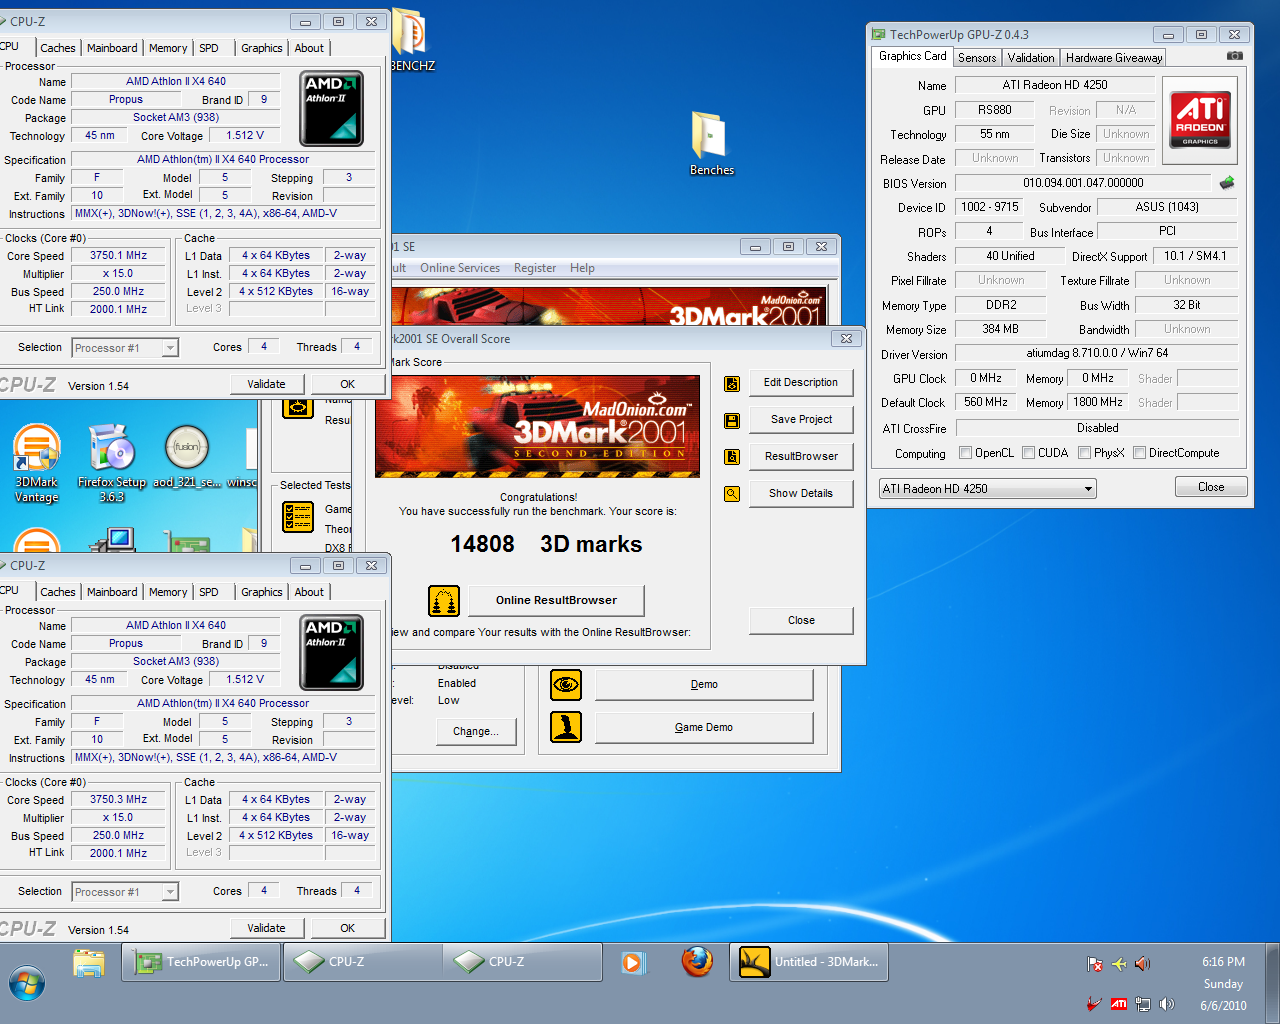
Task: Open the Help menu in 3DMark
Action: click(x=582, y=268)
